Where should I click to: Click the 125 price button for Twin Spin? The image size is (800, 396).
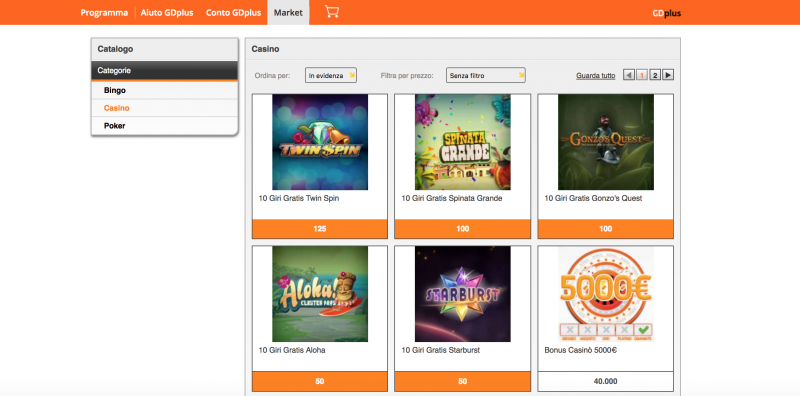point(320,229)
